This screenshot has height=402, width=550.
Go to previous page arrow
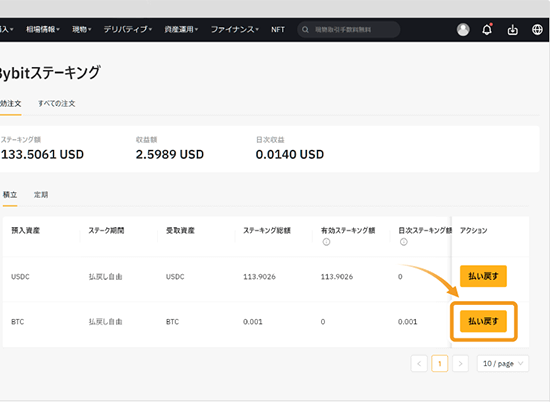click(x=419, y=363)
